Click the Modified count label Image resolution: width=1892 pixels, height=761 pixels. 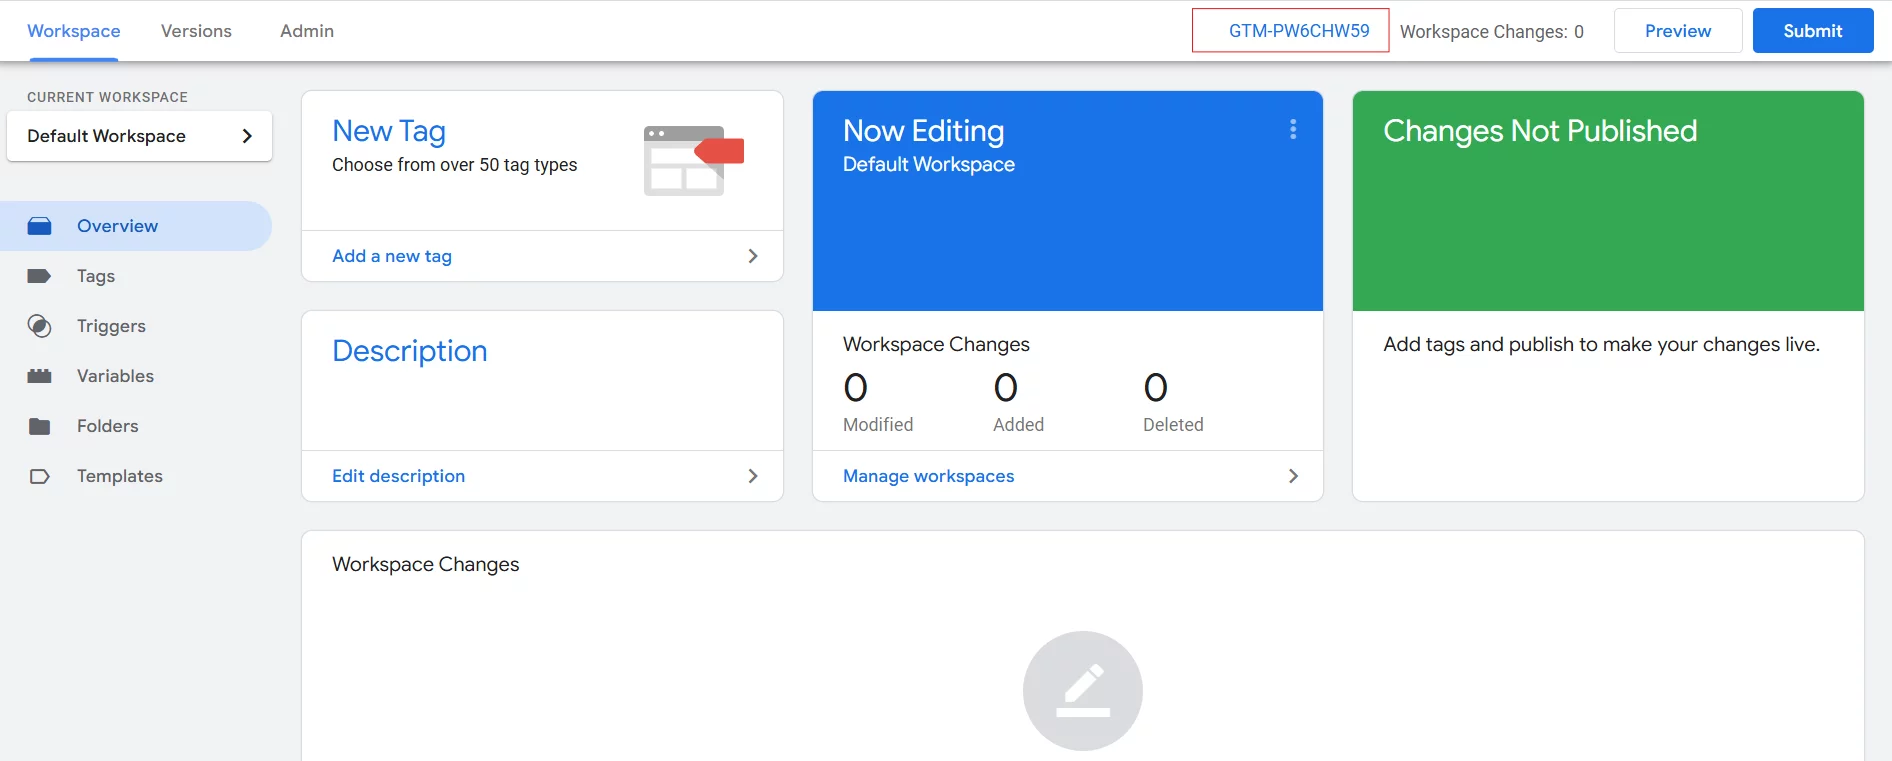tap(878, 425)
